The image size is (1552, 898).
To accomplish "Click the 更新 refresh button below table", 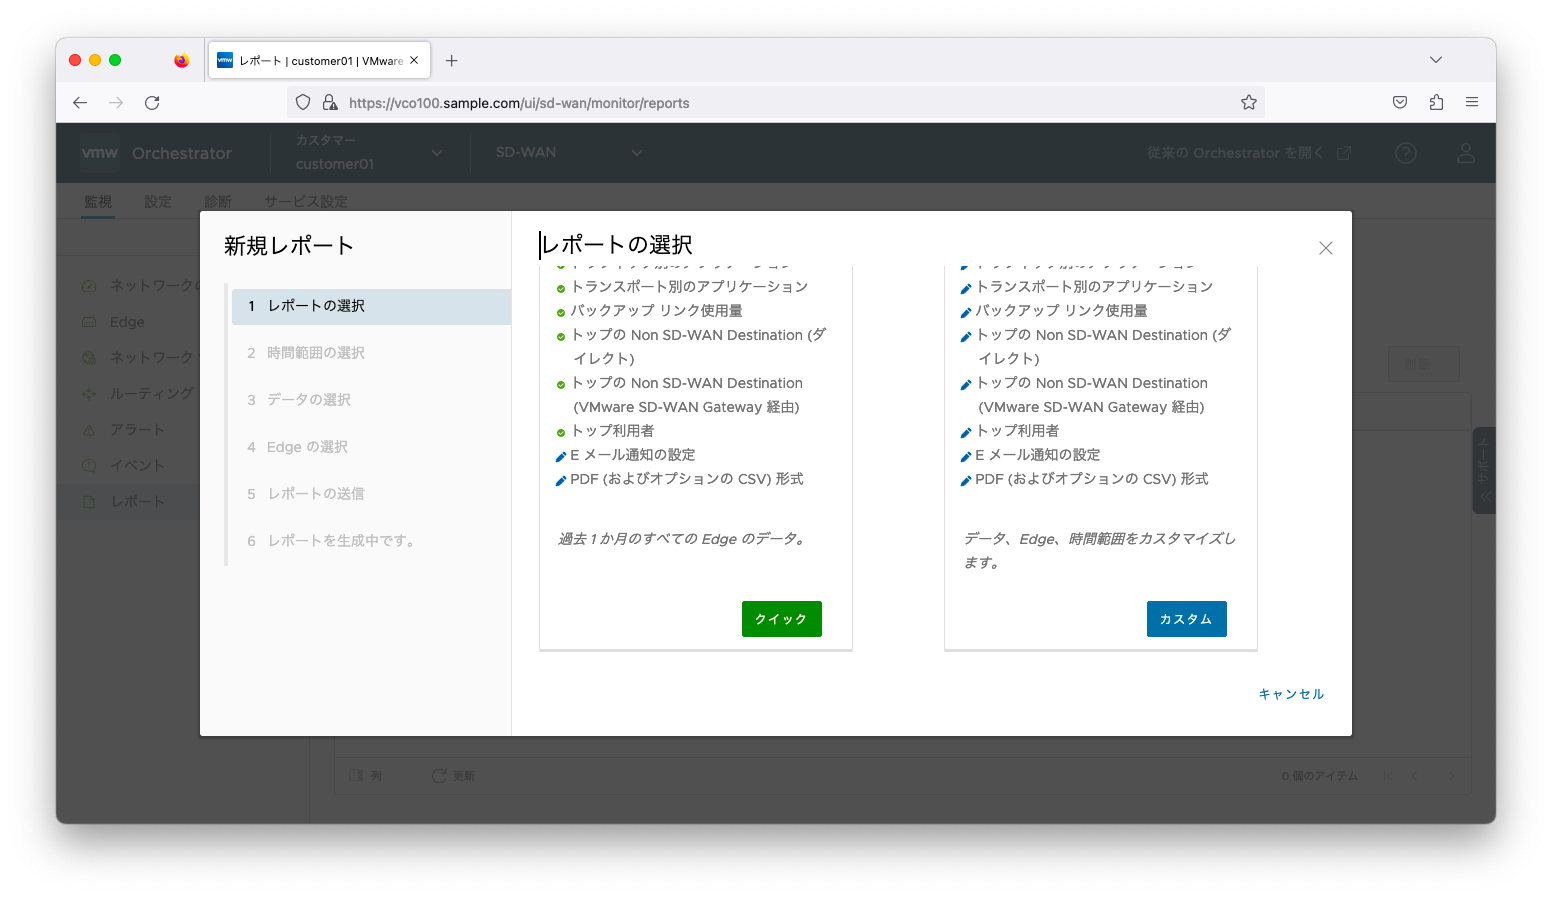I will click(453, 776).
